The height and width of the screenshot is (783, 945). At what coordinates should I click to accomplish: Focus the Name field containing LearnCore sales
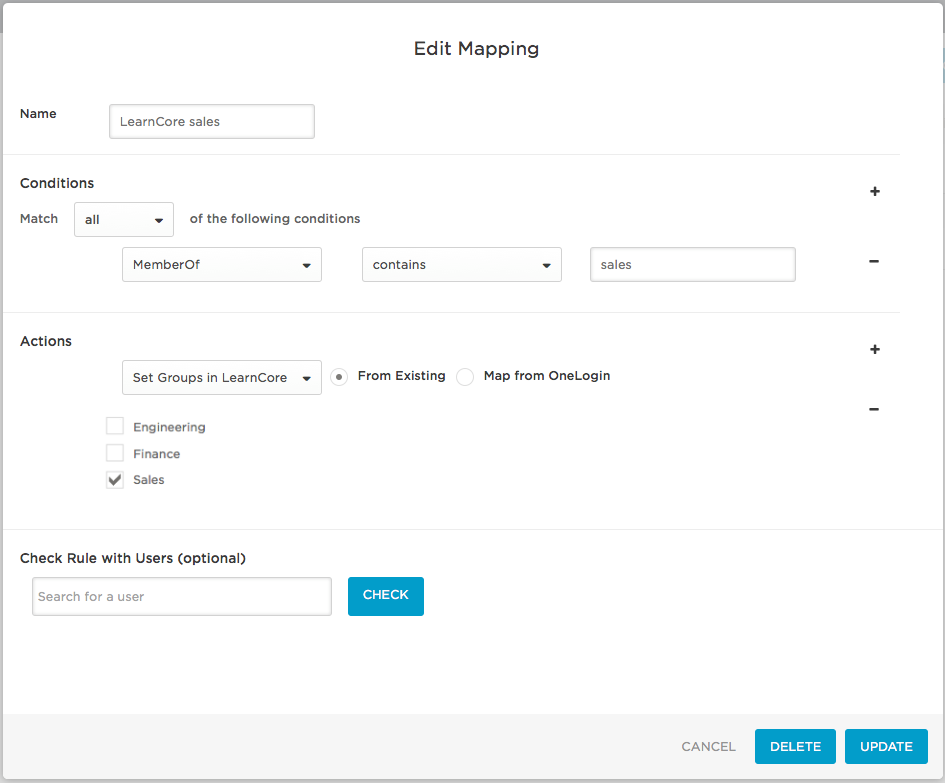click(x=211, y=122)
